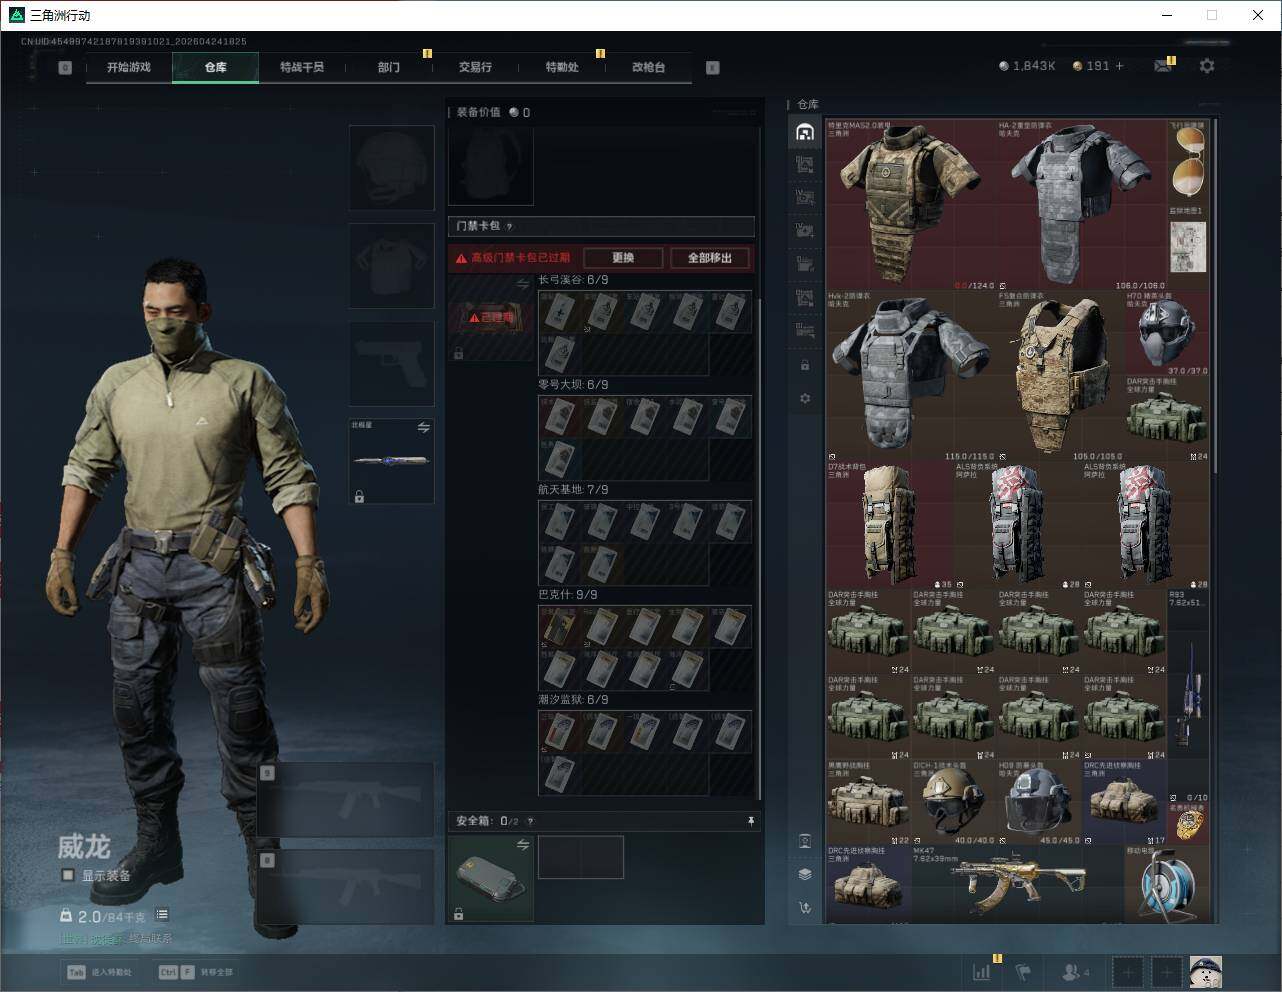Viewport: 1282px width, 992px height.
Task: Select the DICH-1 tactical helmet item
Action: tap(954, 802)
